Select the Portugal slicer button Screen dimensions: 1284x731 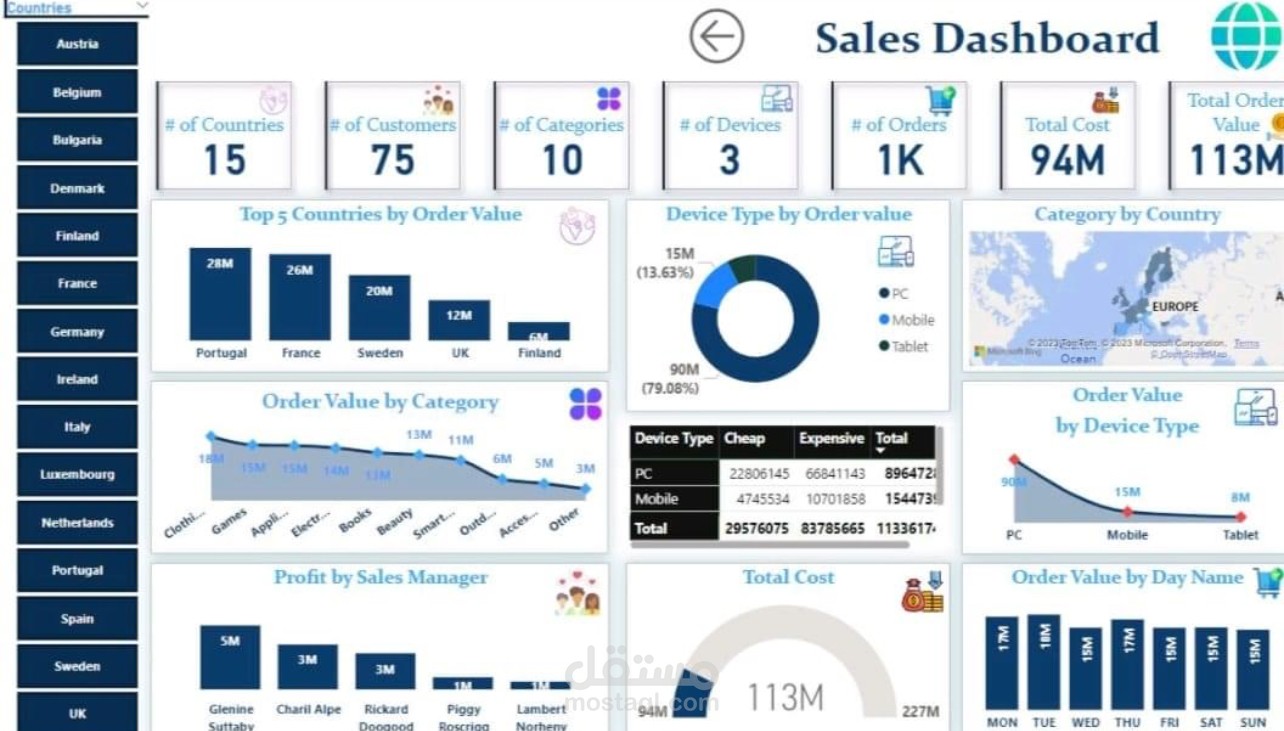tap(77, 570)
